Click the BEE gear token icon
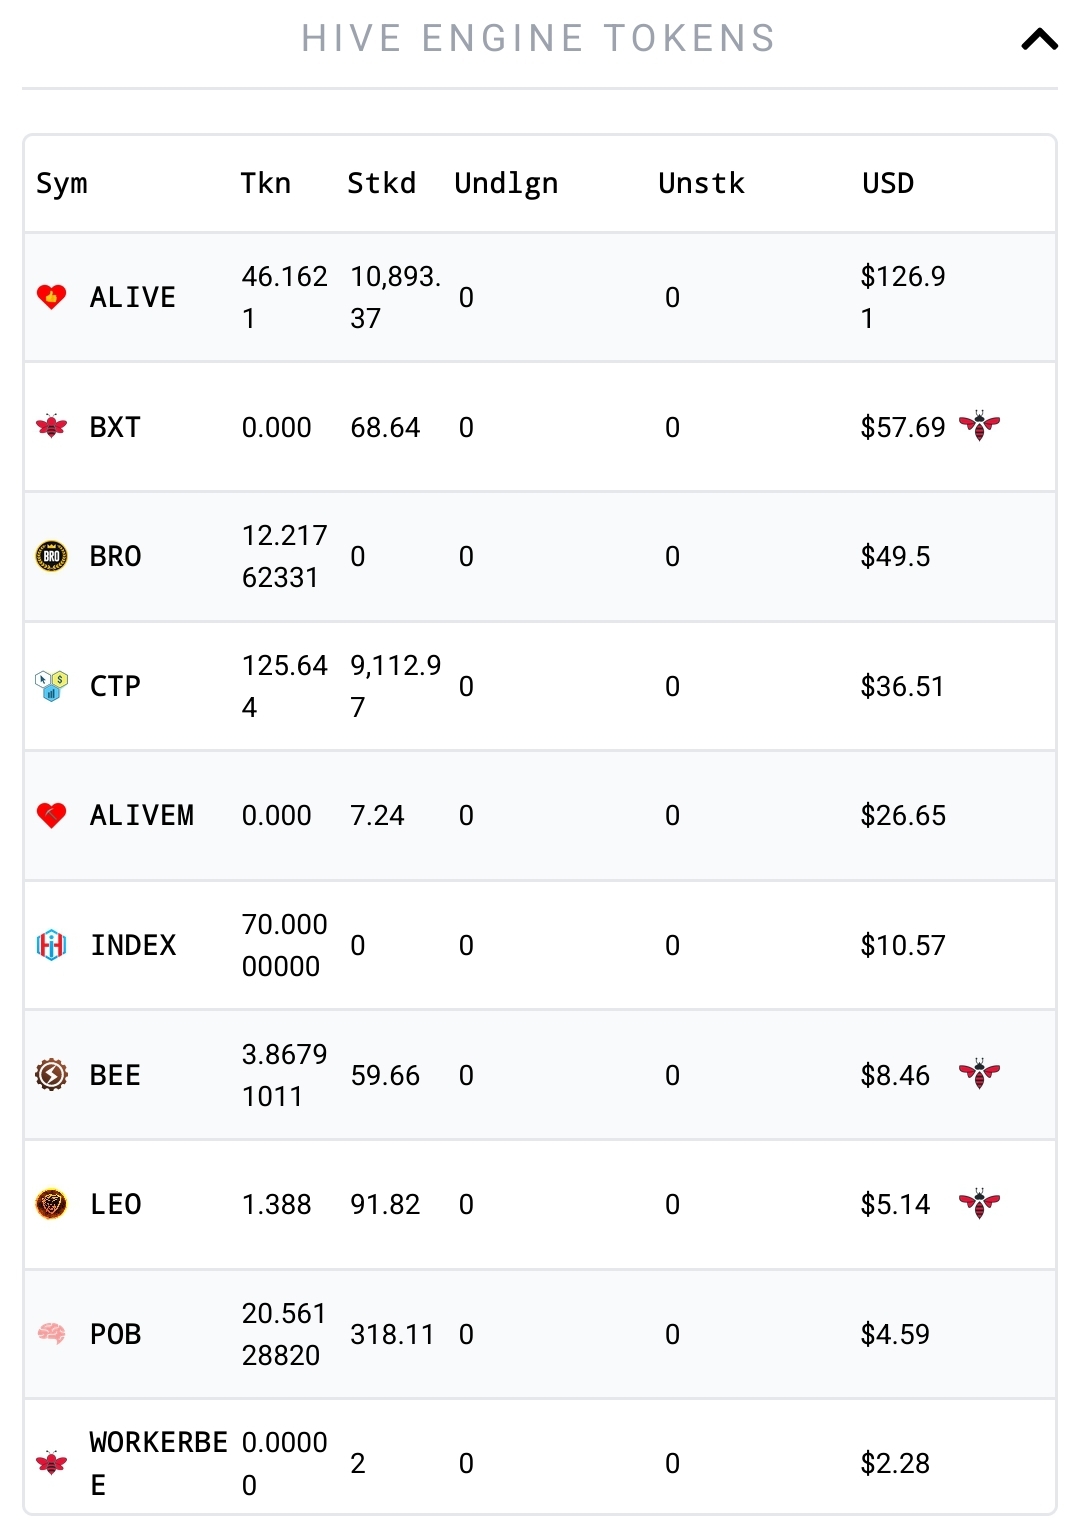This screenshot has height=1531, width=1080. click(51, 1075)
